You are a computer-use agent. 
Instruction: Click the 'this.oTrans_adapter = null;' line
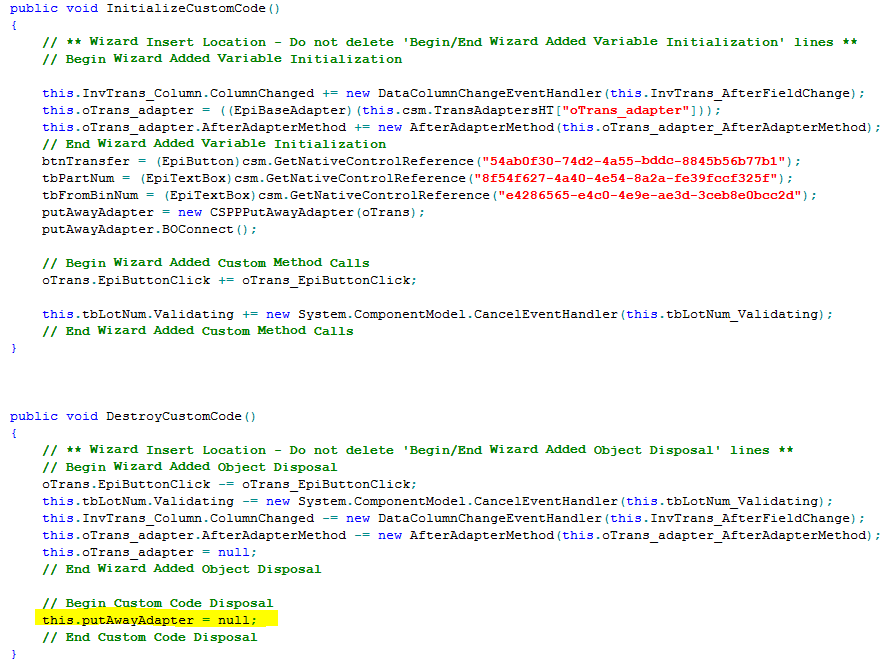coord(149,553)
